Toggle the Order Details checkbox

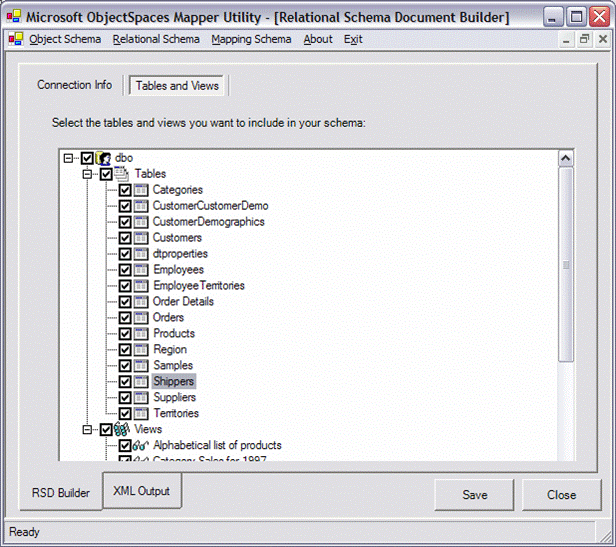pyautogui.click(x=125, y=302)
